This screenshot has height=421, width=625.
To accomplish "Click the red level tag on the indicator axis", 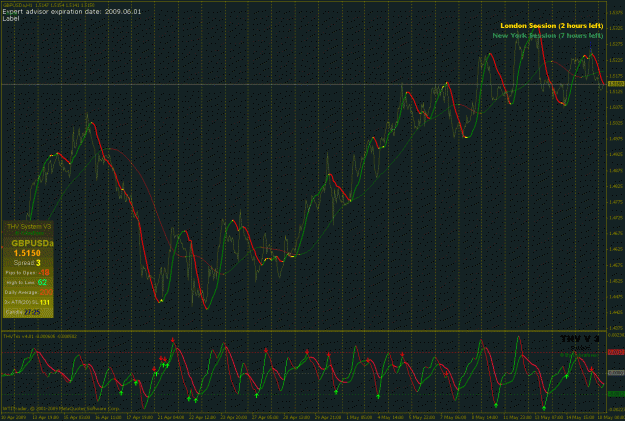I will pos(616,352).
